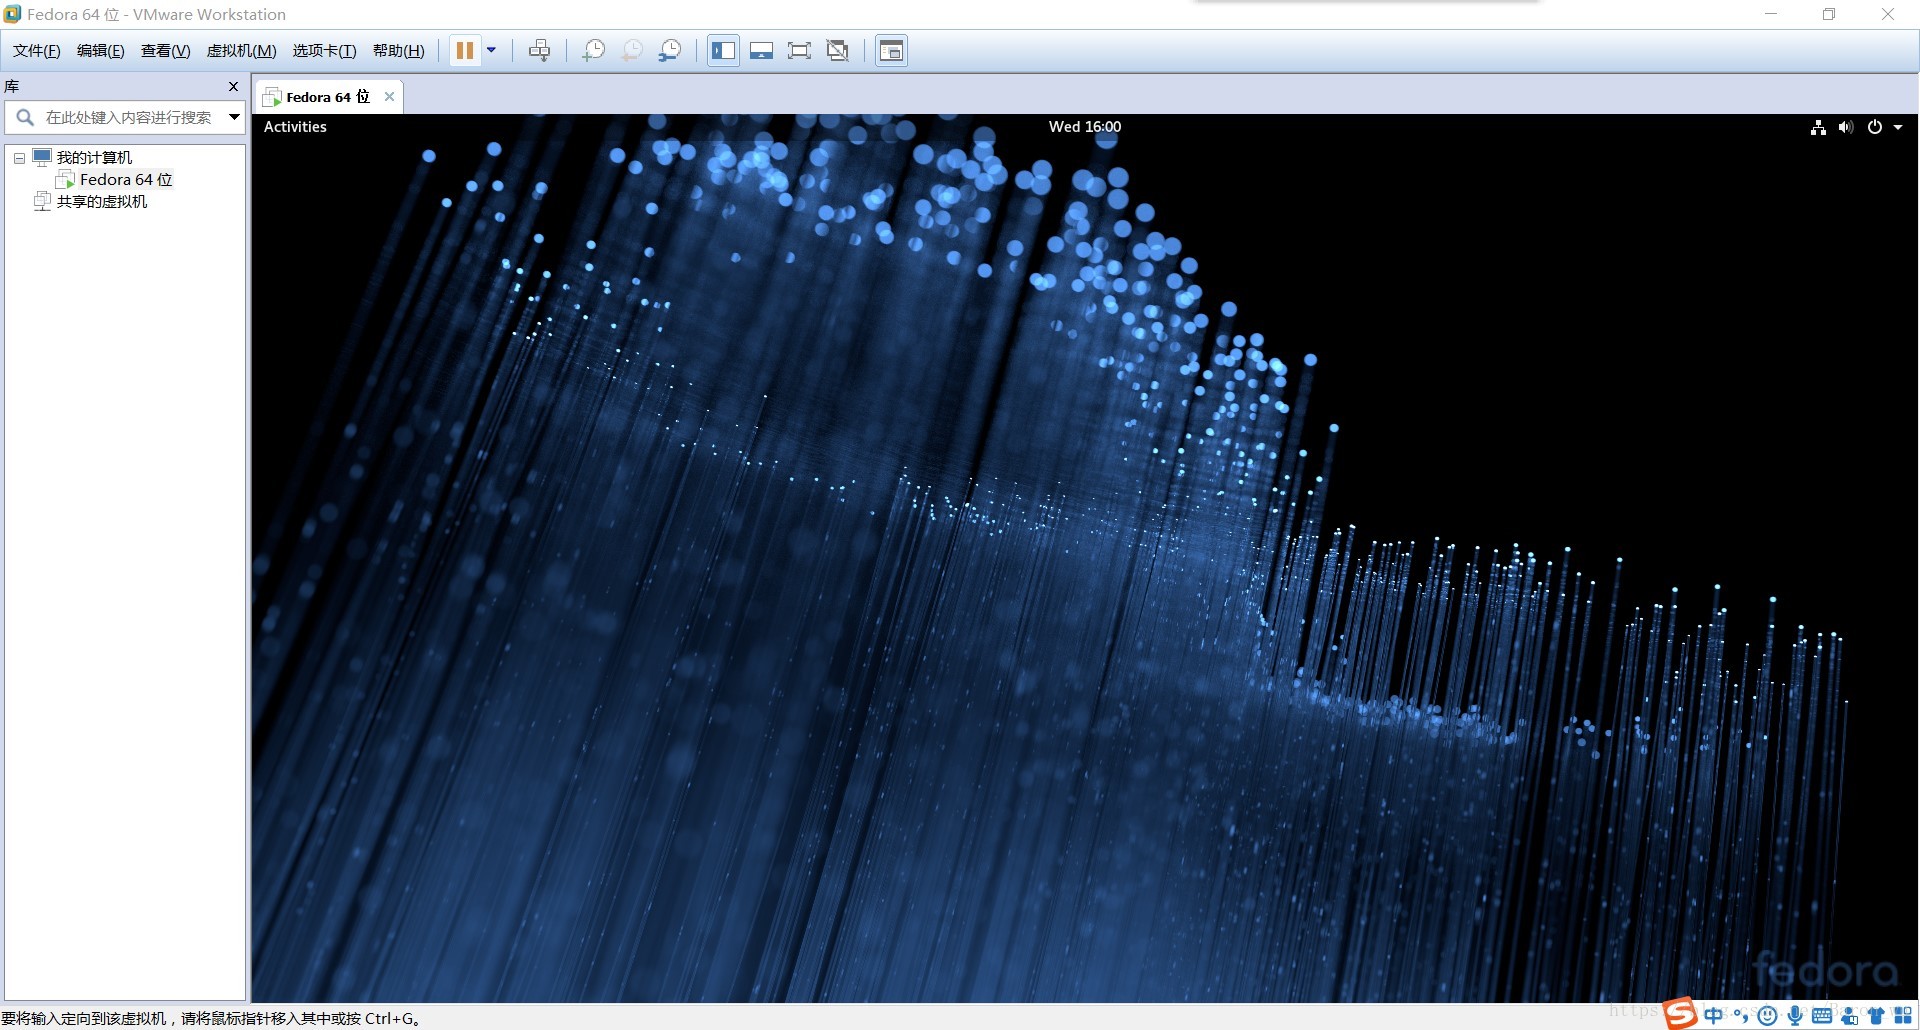This screenshot has height=1030, width=1920.
Task: Click the Sogou input method logo
Action: click(x=1680, y=1013)
